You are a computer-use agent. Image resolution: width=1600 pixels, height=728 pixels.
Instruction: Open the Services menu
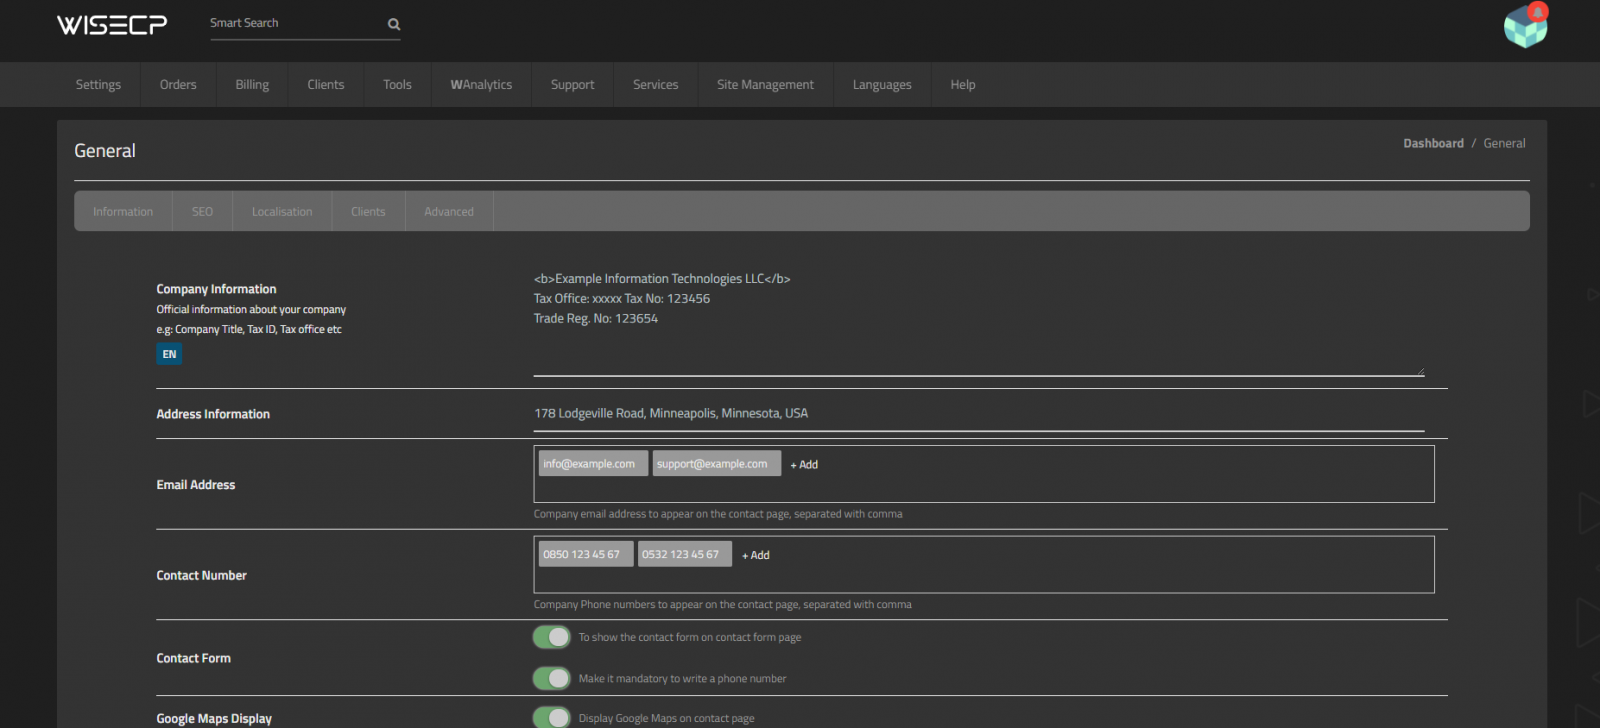click(655, 85)
